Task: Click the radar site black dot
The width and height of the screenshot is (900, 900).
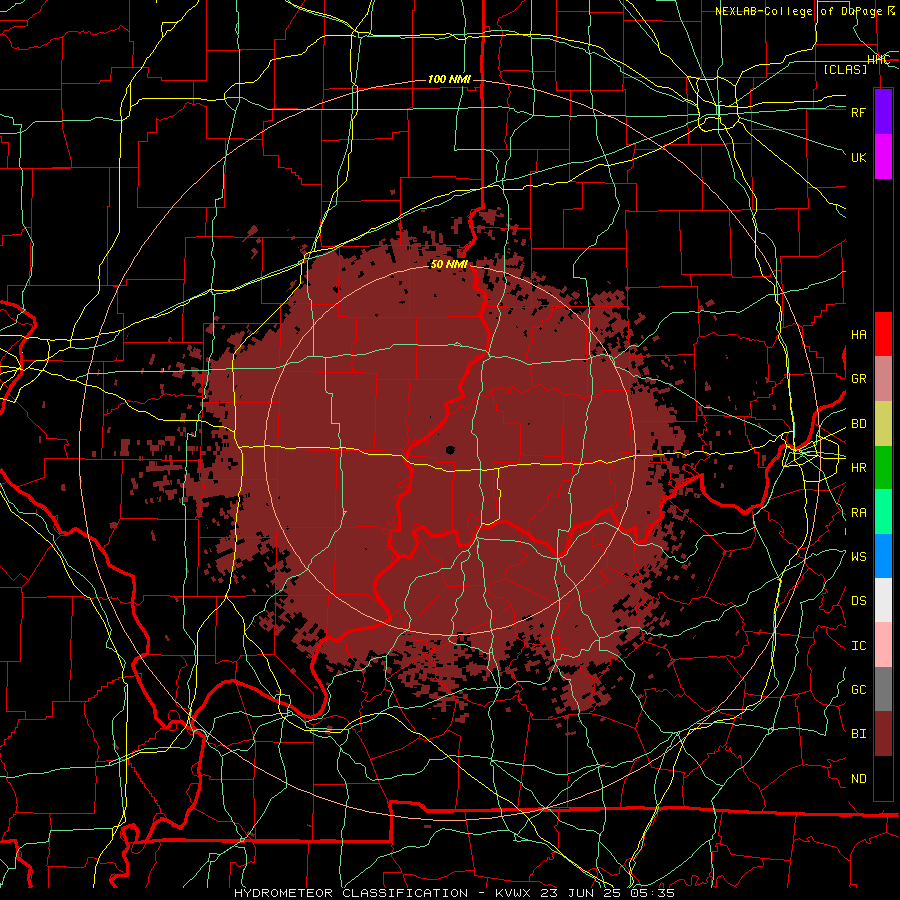Action: 450,450
